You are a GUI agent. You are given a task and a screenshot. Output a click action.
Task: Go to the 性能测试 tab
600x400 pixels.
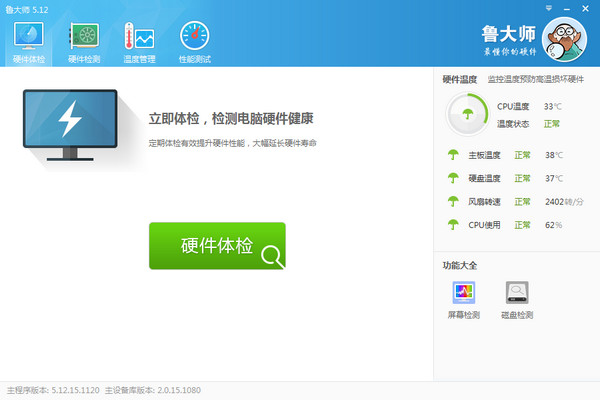195,43
